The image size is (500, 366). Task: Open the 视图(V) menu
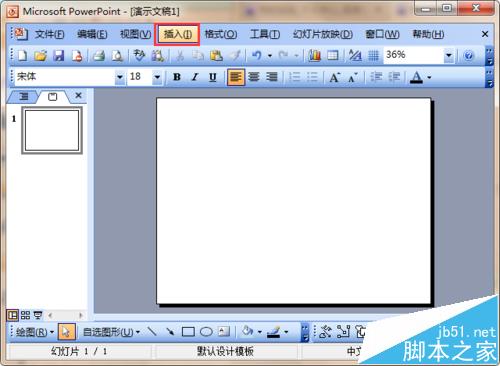(135, 34)
